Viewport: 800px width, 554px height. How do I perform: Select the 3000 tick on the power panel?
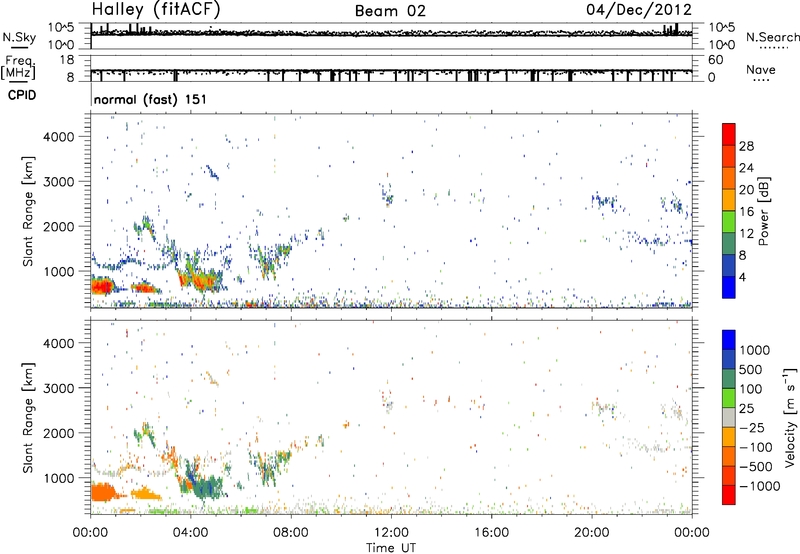coord(58,182)
